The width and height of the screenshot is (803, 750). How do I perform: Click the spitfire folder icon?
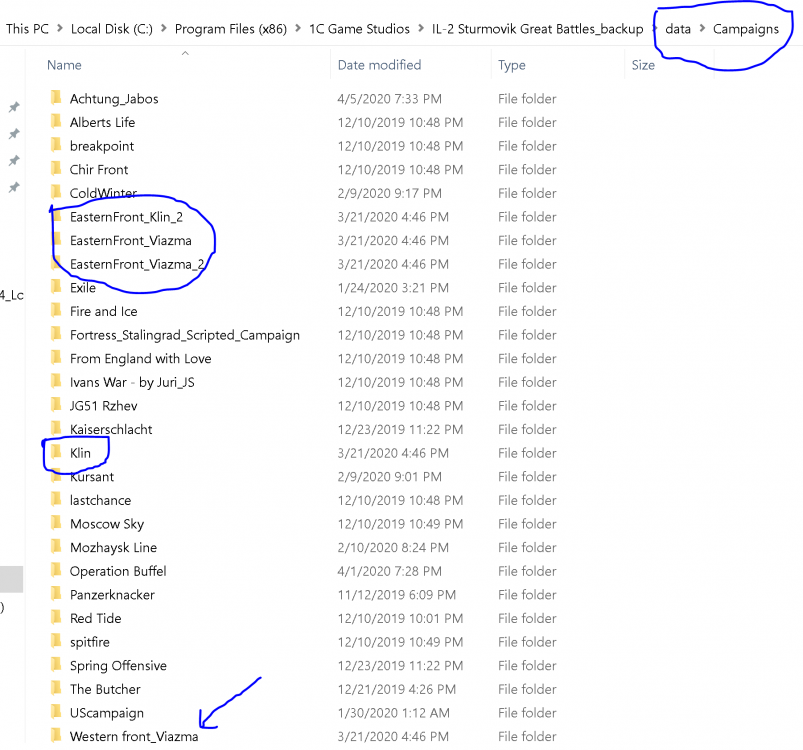[56, 641]
